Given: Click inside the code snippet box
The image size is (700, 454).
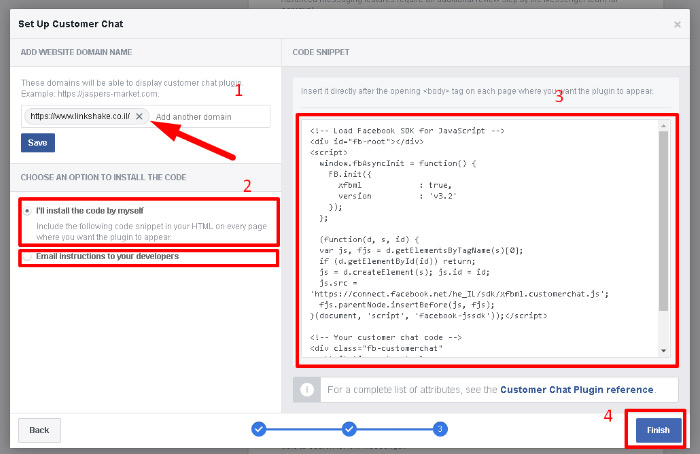Looking at the screenshot, I should pos(480,239).
